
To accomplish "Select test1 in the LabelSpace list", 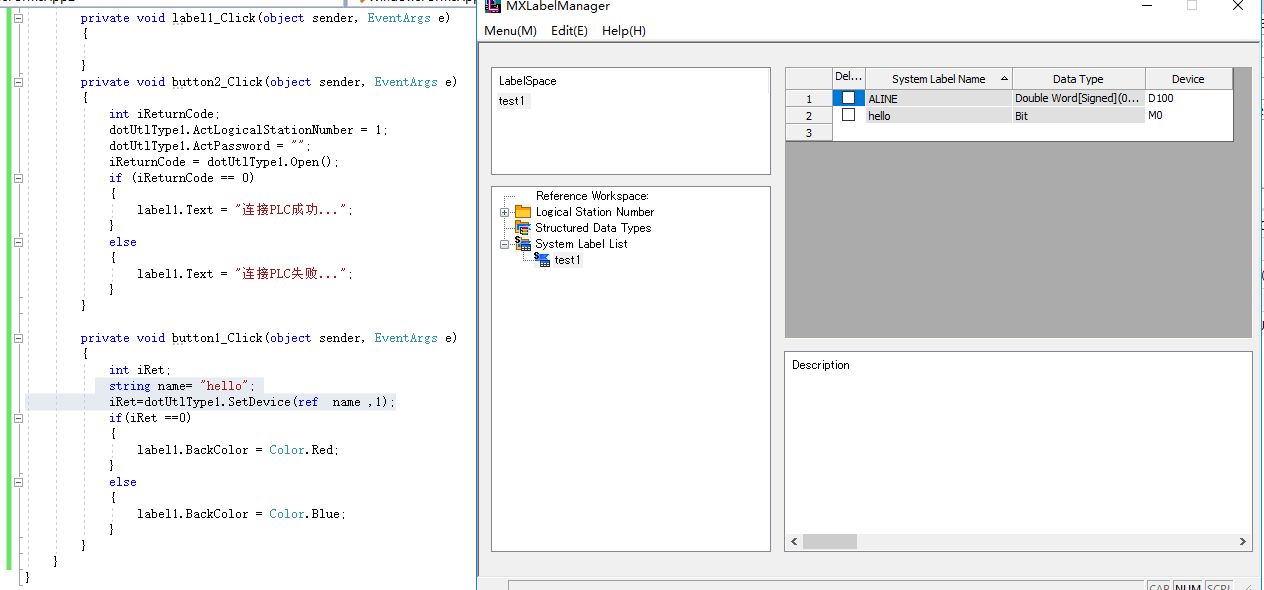I will [512, 101].
